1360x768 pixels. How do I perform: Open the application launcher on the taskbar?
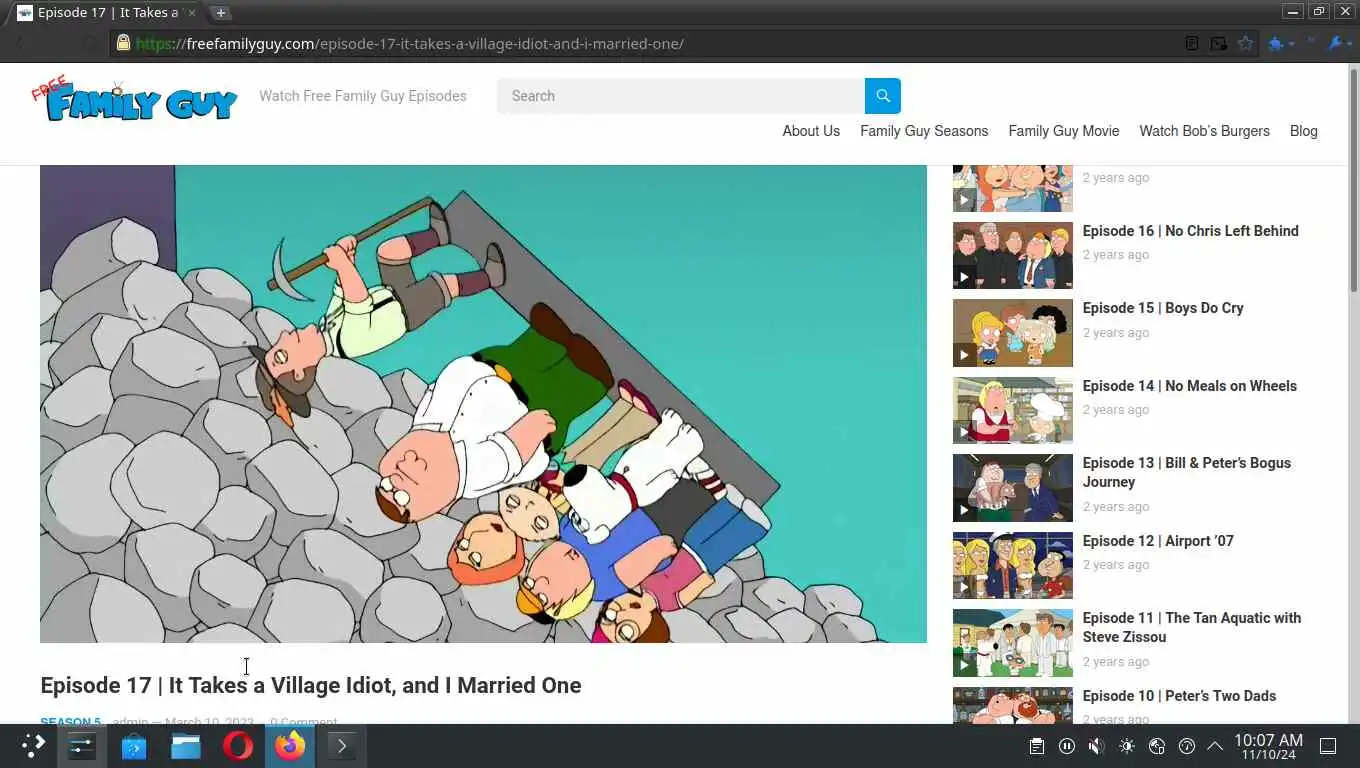(x=33, y=746)
